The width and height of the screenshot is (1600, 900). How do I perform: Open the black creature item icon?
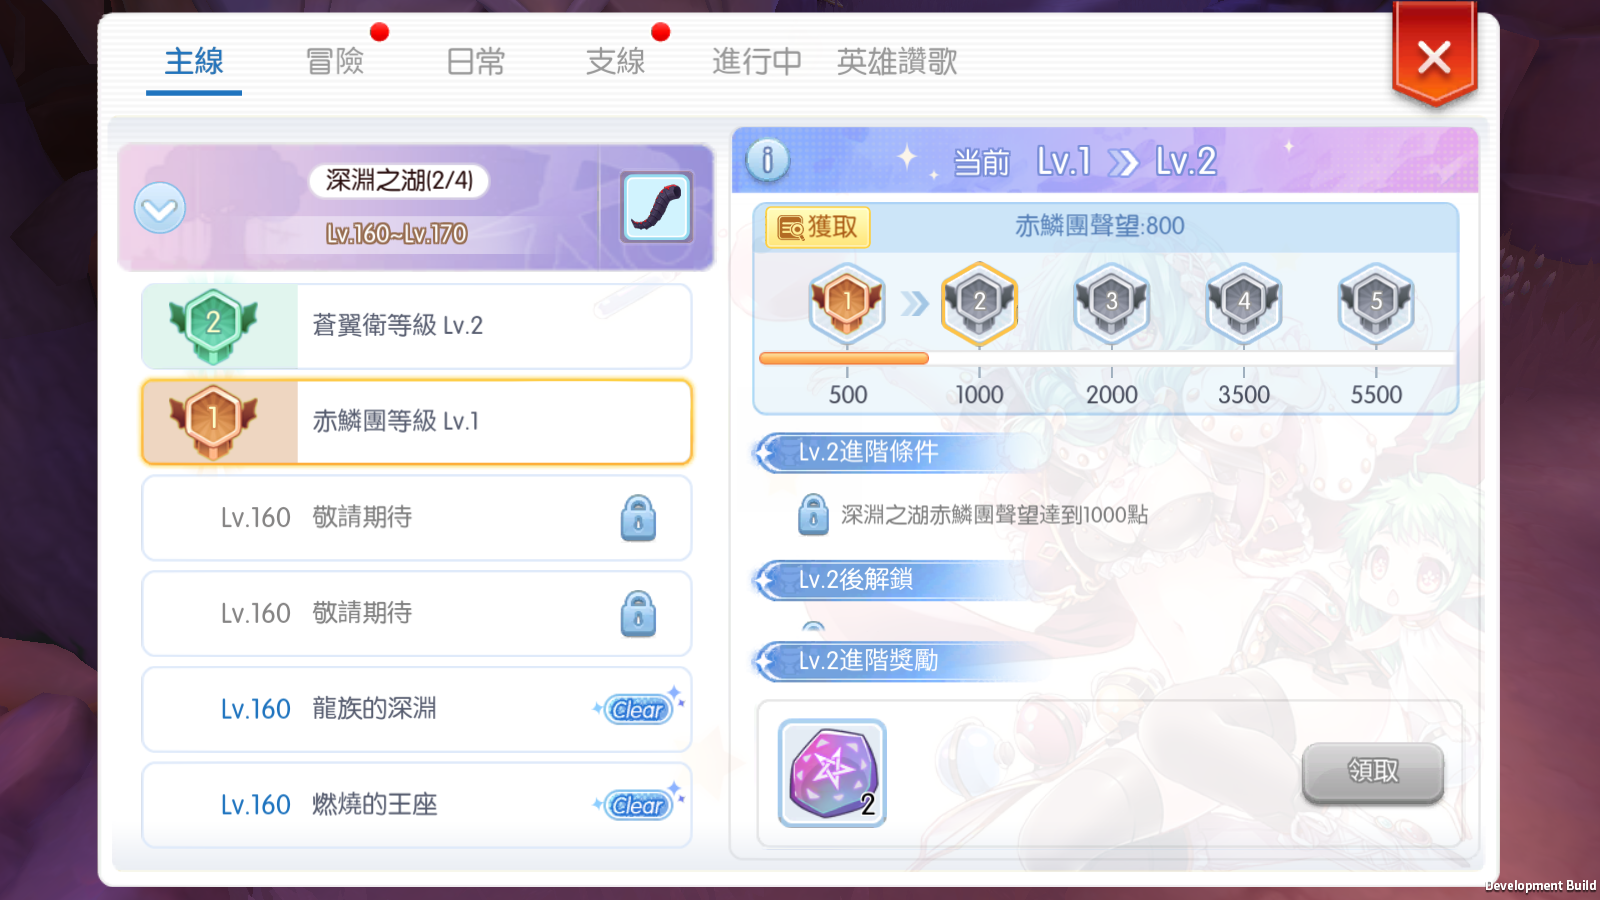(656, 207)
